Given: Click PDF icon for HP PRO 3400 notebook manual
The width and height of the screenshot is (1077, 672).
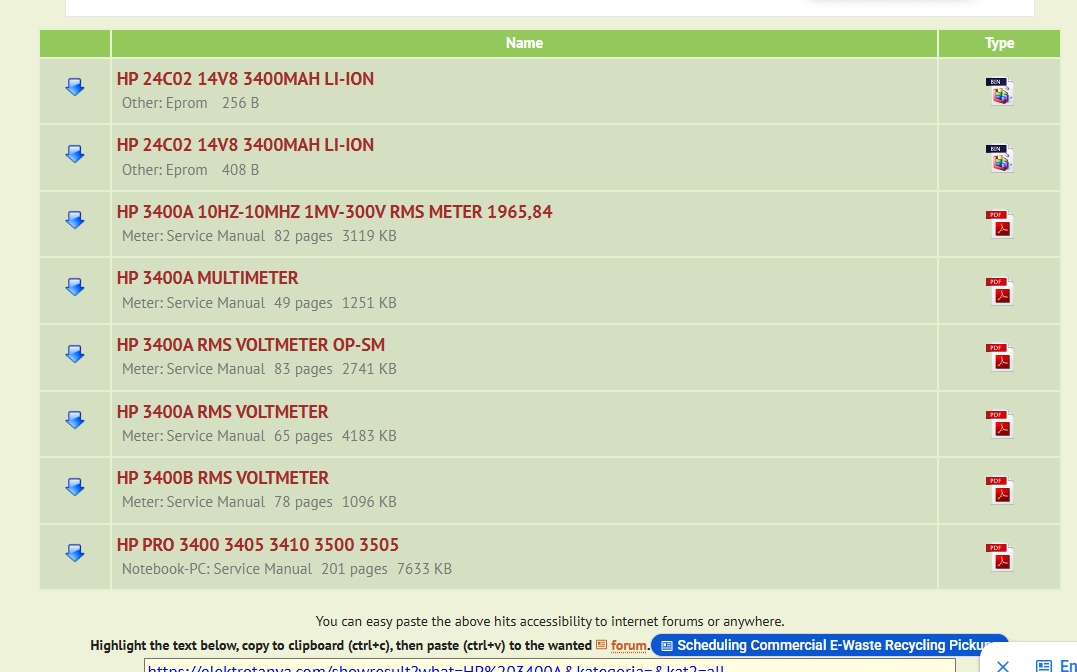Looking at the screenshot, I should coord(999,557).
